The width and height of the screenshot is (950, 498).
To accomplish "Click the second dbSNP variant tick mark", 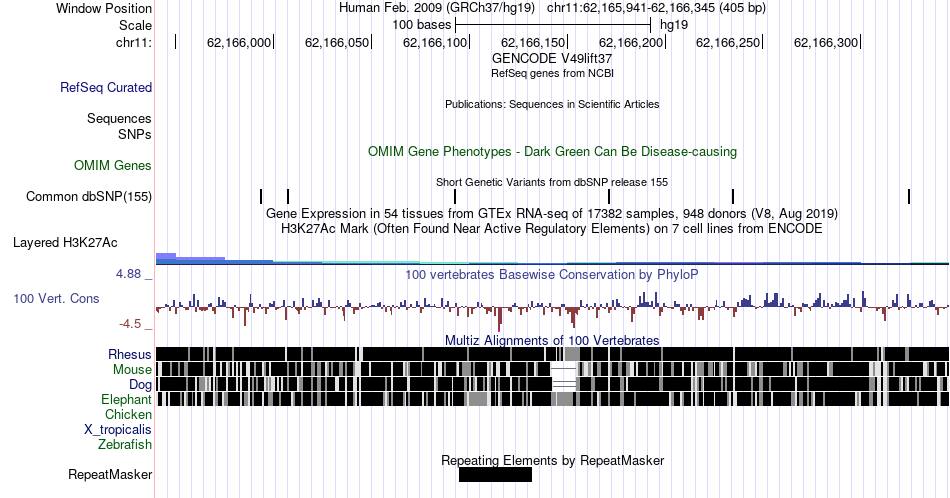I will [x=288, y=196].
